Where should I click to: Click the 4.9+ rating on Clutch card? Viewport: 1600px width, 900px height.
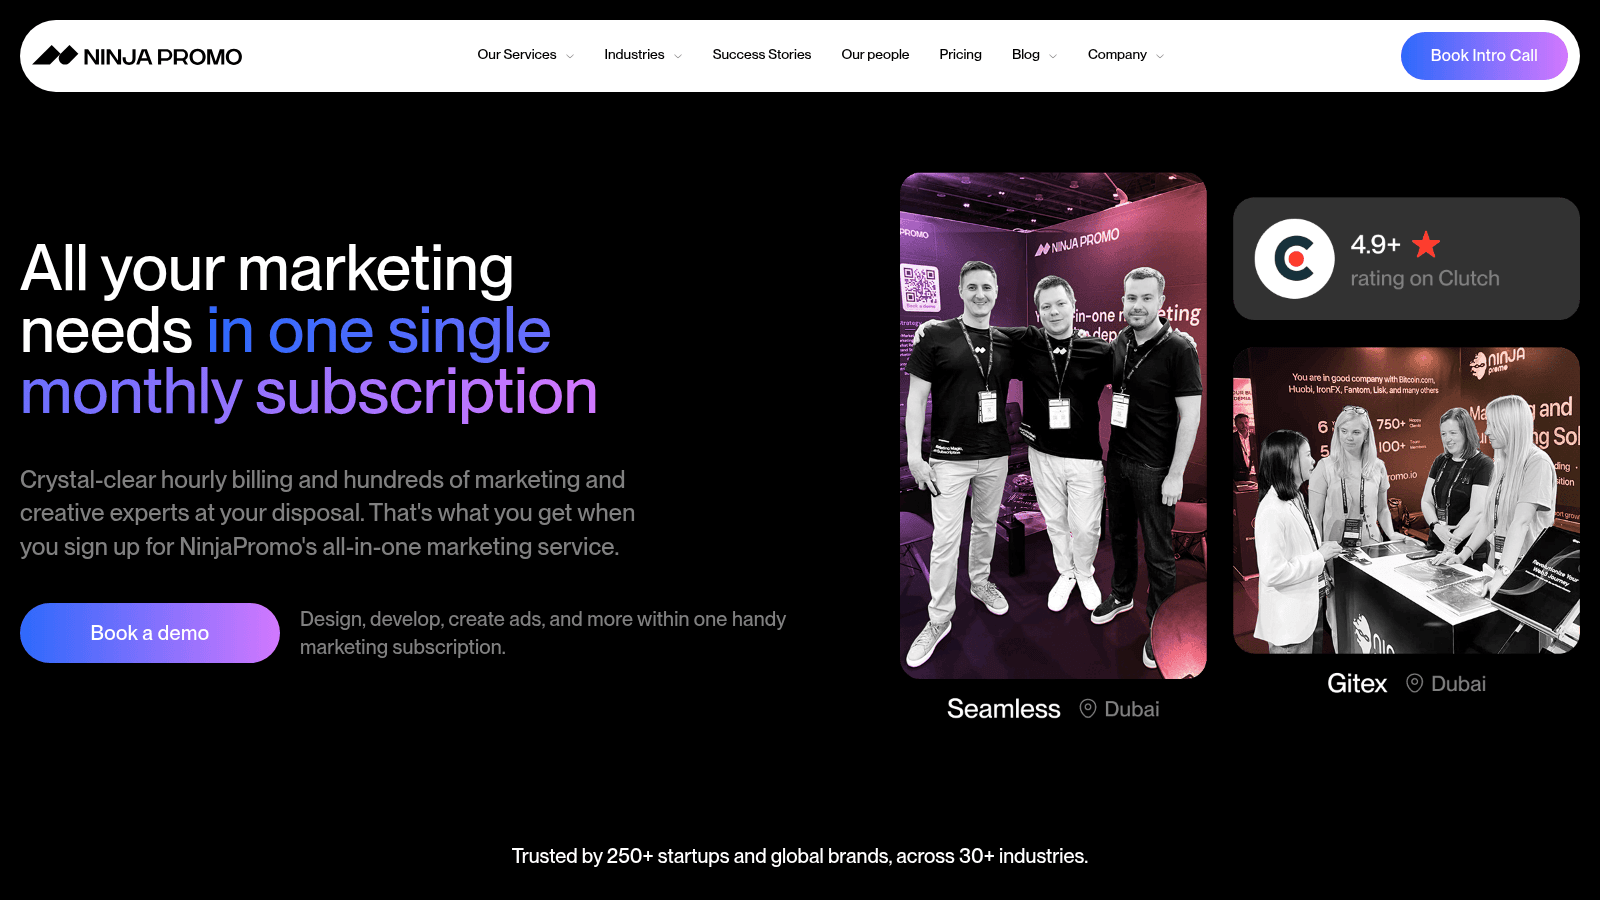(1406, 259)
